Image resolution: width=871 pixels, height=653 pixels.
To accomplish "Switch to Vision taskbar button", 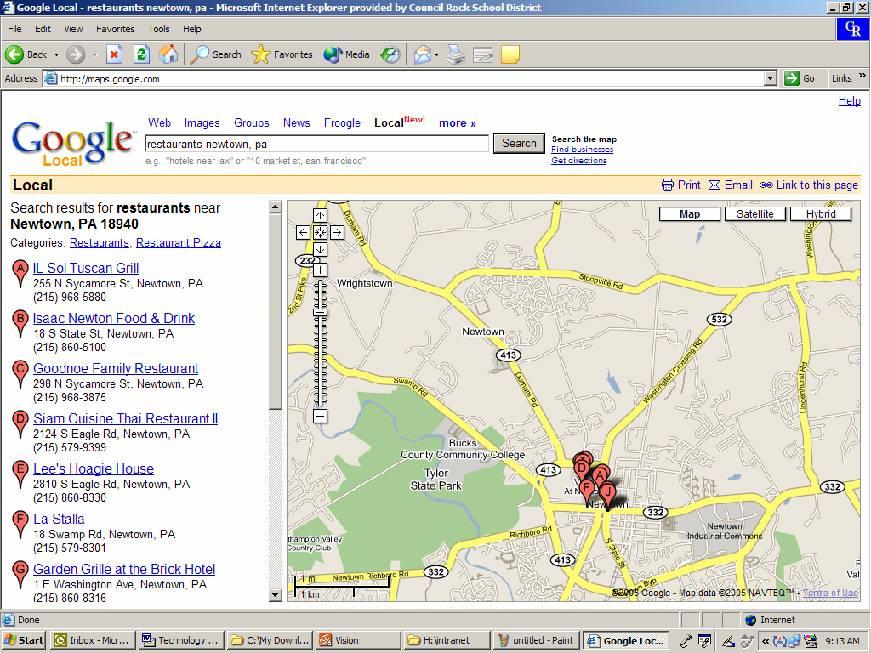I will [x=358, y=641].
